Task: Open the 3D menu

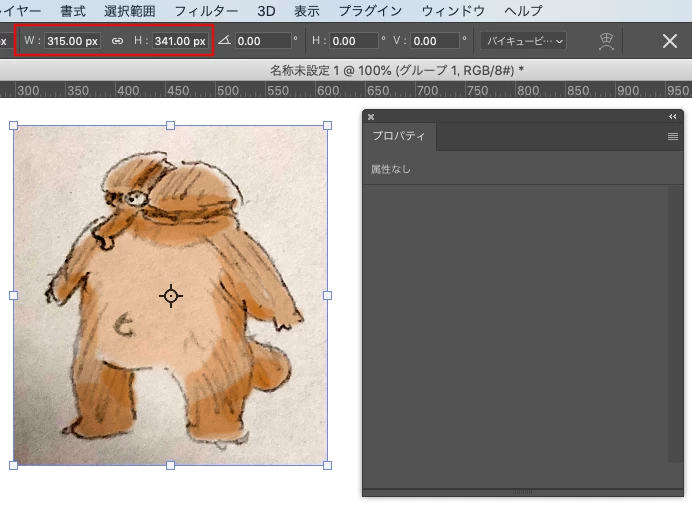Action: pos(266,11)
